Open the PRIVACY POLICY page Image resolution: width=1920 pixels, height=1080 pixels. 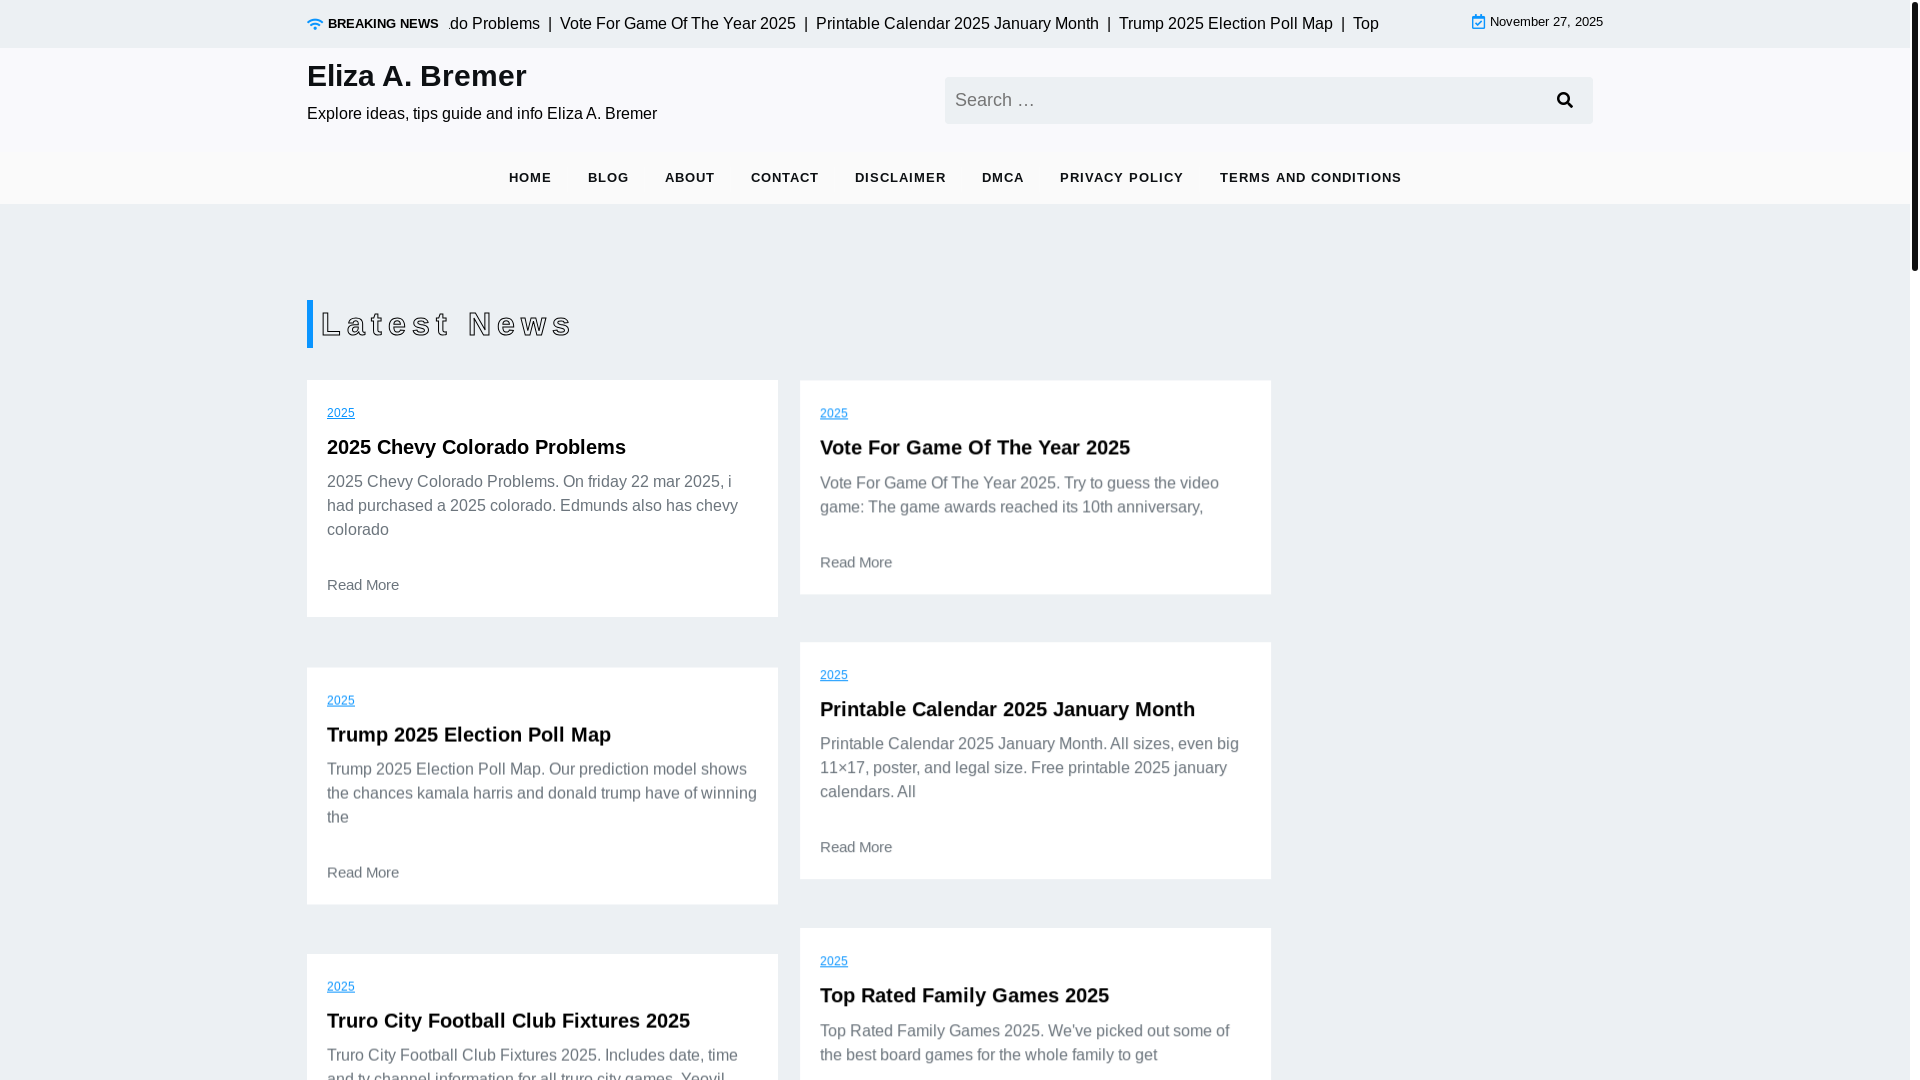[x=1122, y=178]
